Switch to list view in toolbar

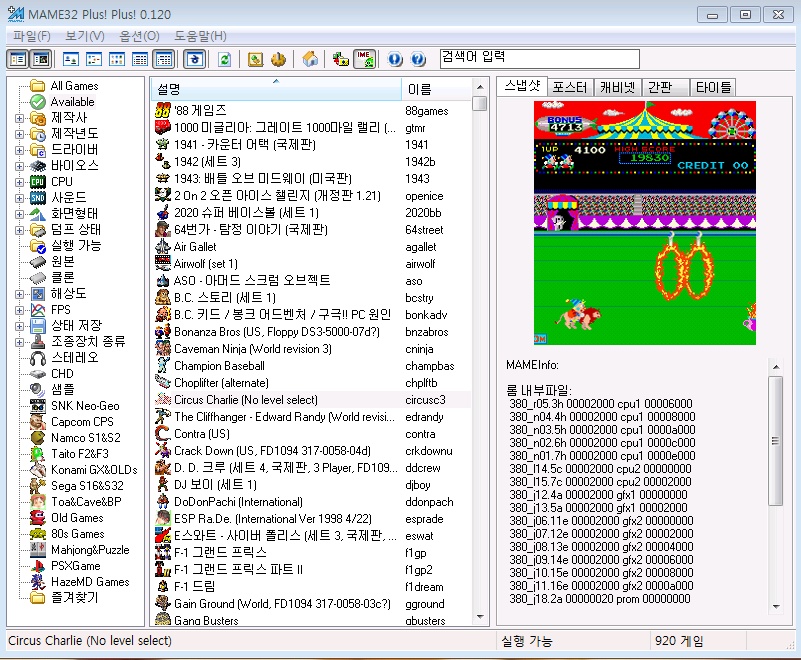tap(117, 59)
